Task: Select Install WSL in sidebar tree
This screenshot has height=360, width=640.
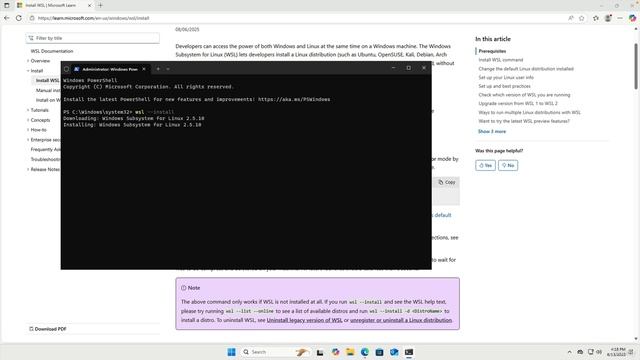Action: coord(47,80)
